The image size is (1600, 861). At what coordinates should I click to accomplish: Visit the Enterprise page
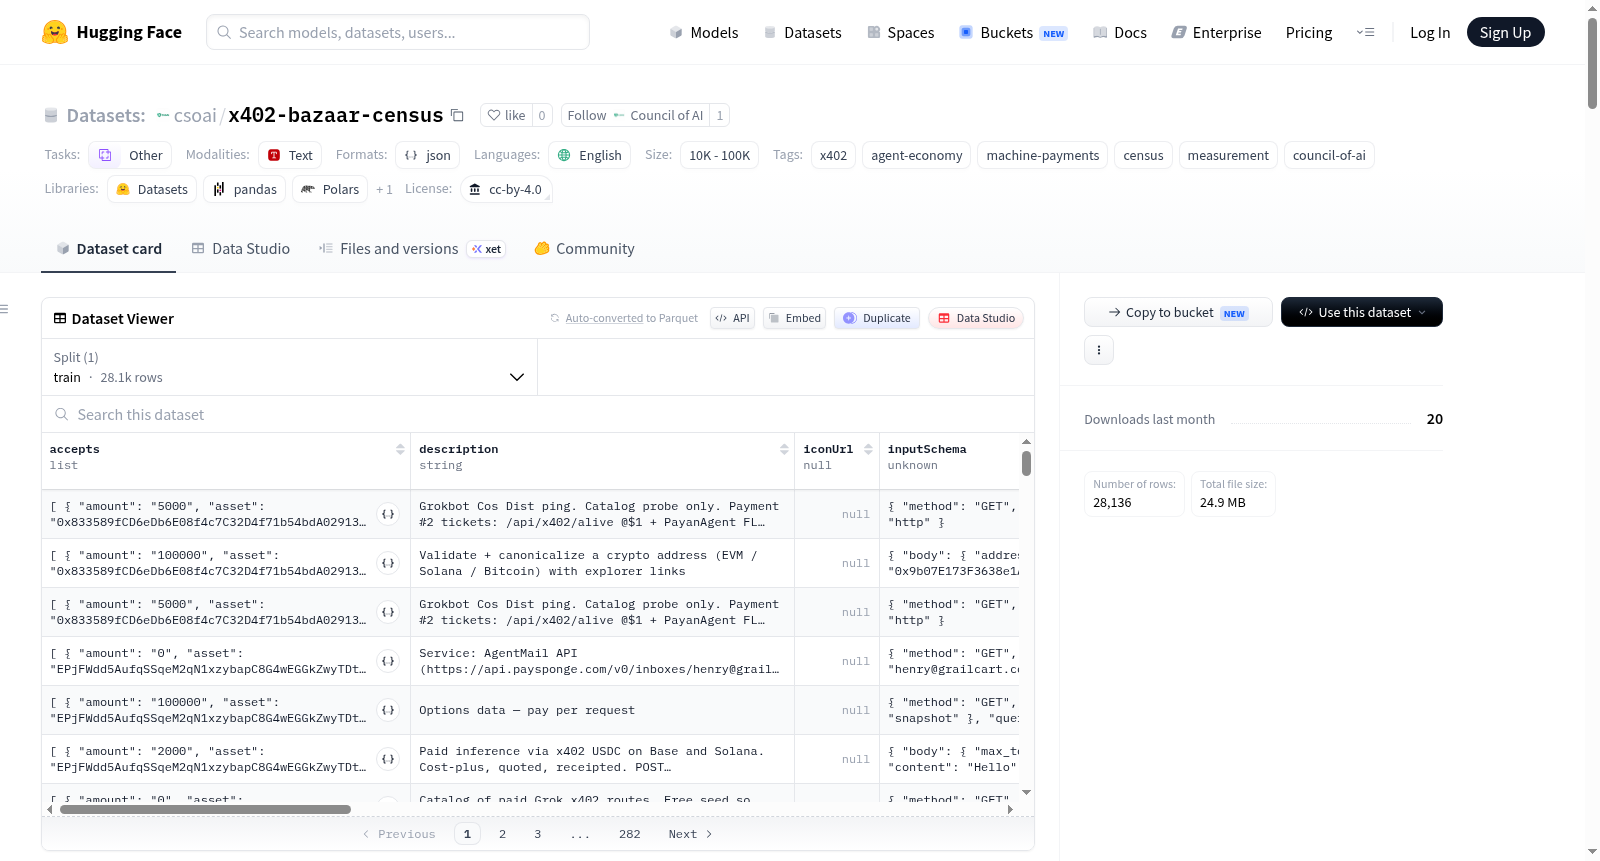1216,32
